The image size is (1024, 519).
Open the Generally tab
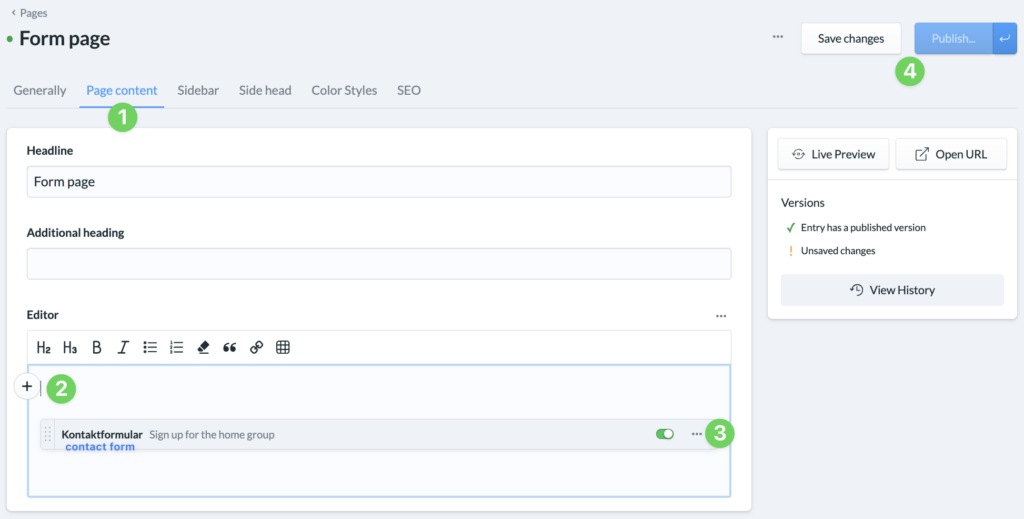click(x=40, y=90)
